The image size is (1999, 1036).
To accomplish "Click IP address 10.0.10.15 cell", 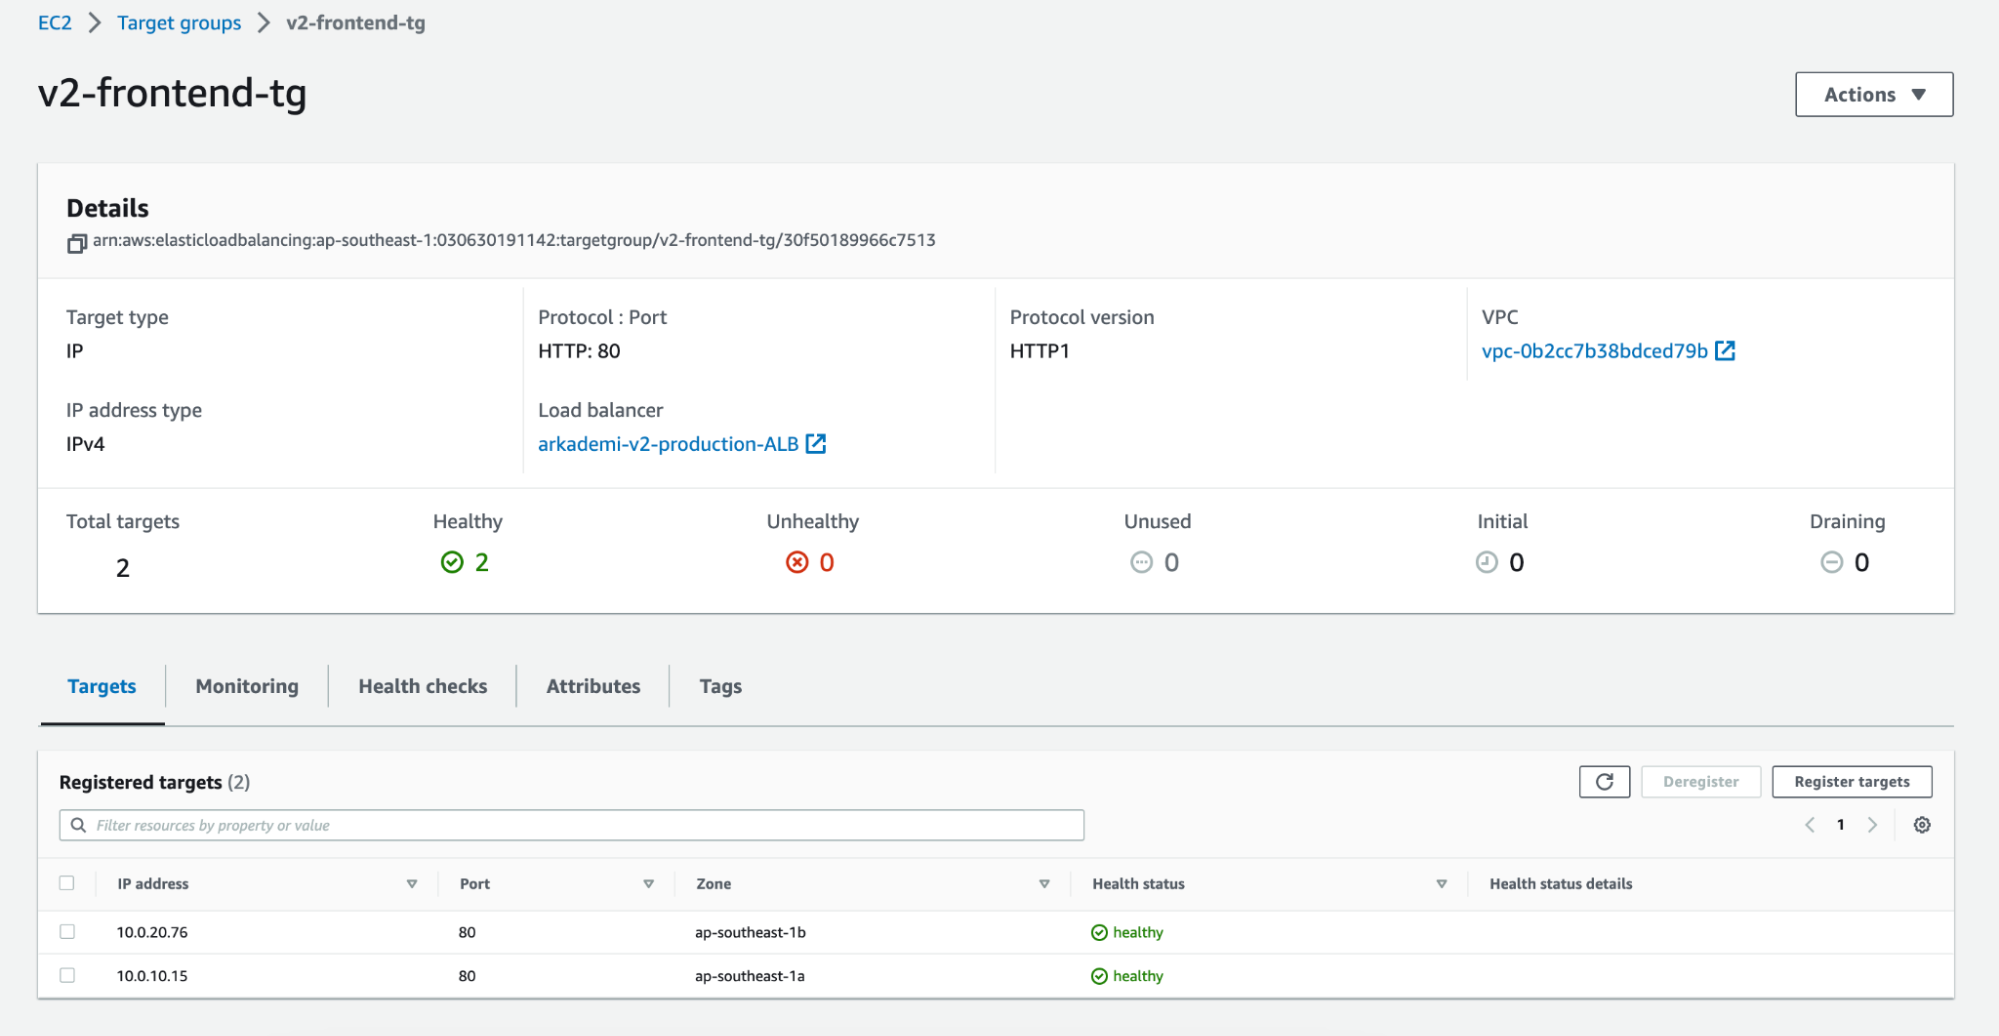I will 152,976.
